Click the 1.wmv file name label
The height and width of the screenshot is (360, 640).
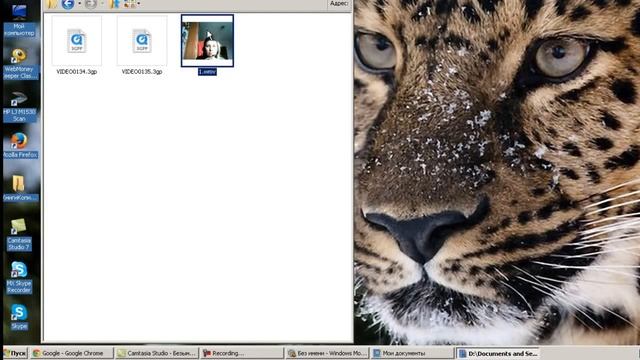point(207,72)
